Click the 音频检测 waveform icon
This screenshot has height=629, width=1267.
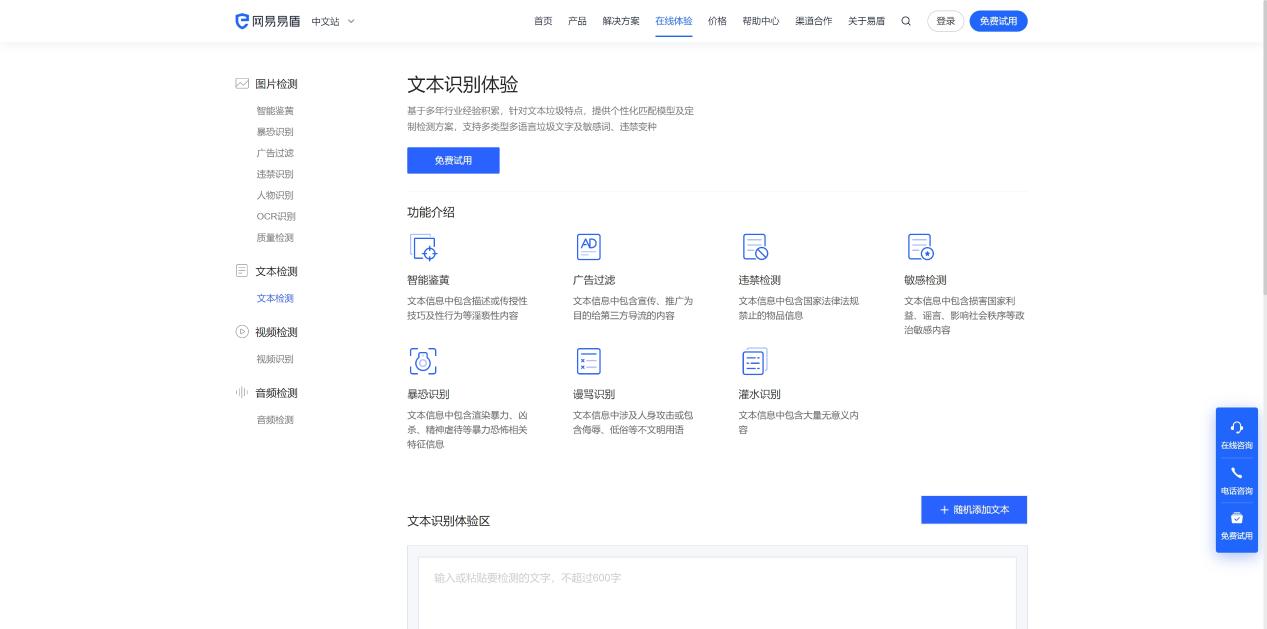(x=242, y=393)
